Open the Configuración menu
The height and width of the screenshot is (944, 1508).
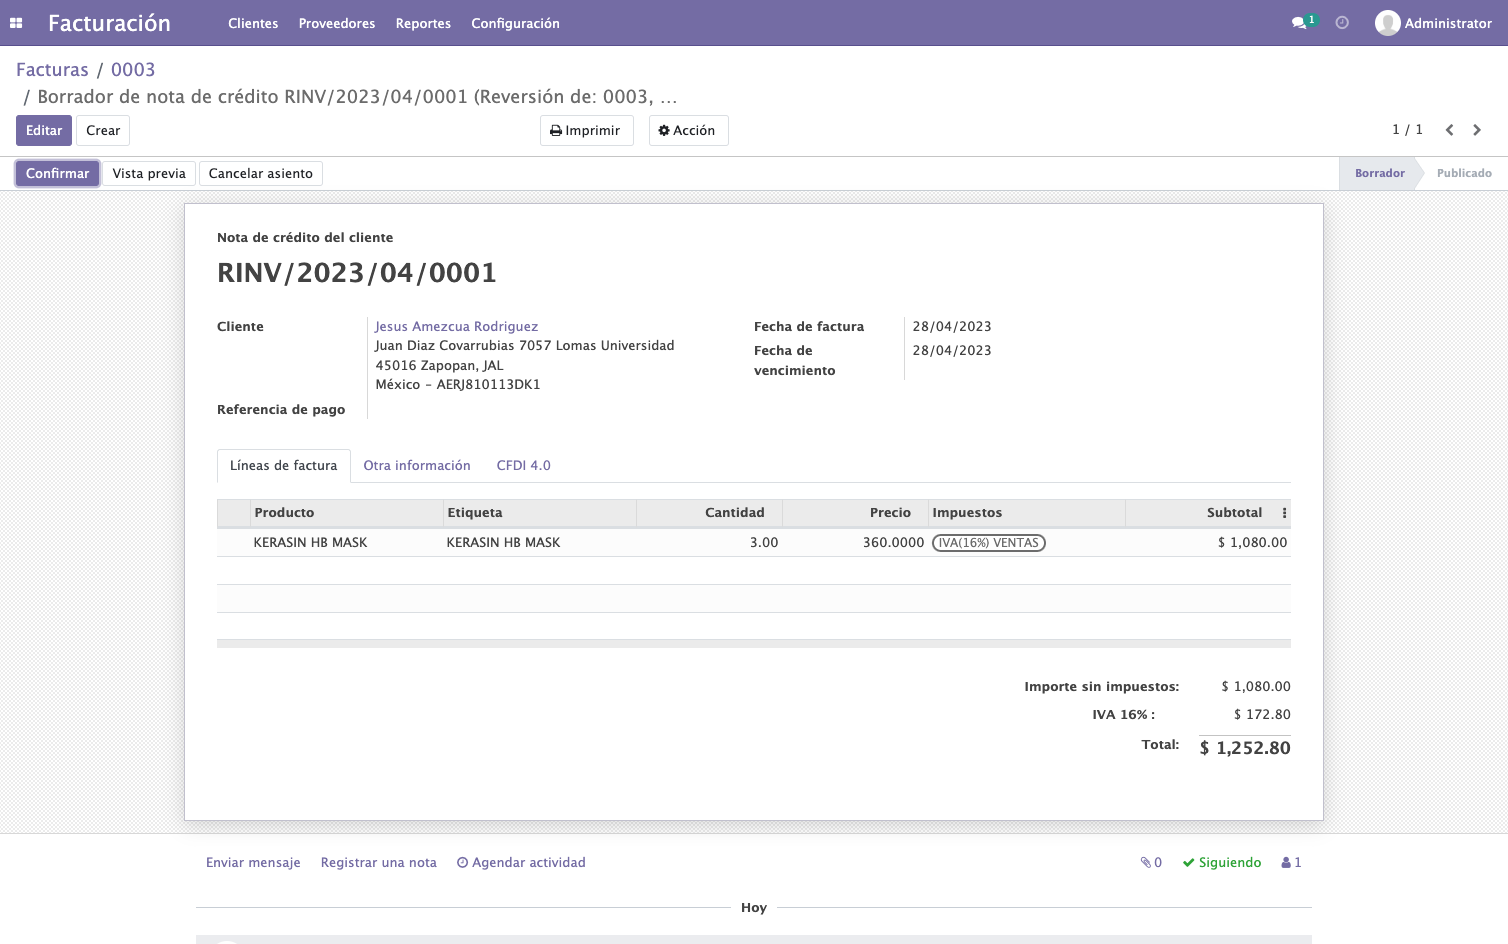tap(515, 23)
